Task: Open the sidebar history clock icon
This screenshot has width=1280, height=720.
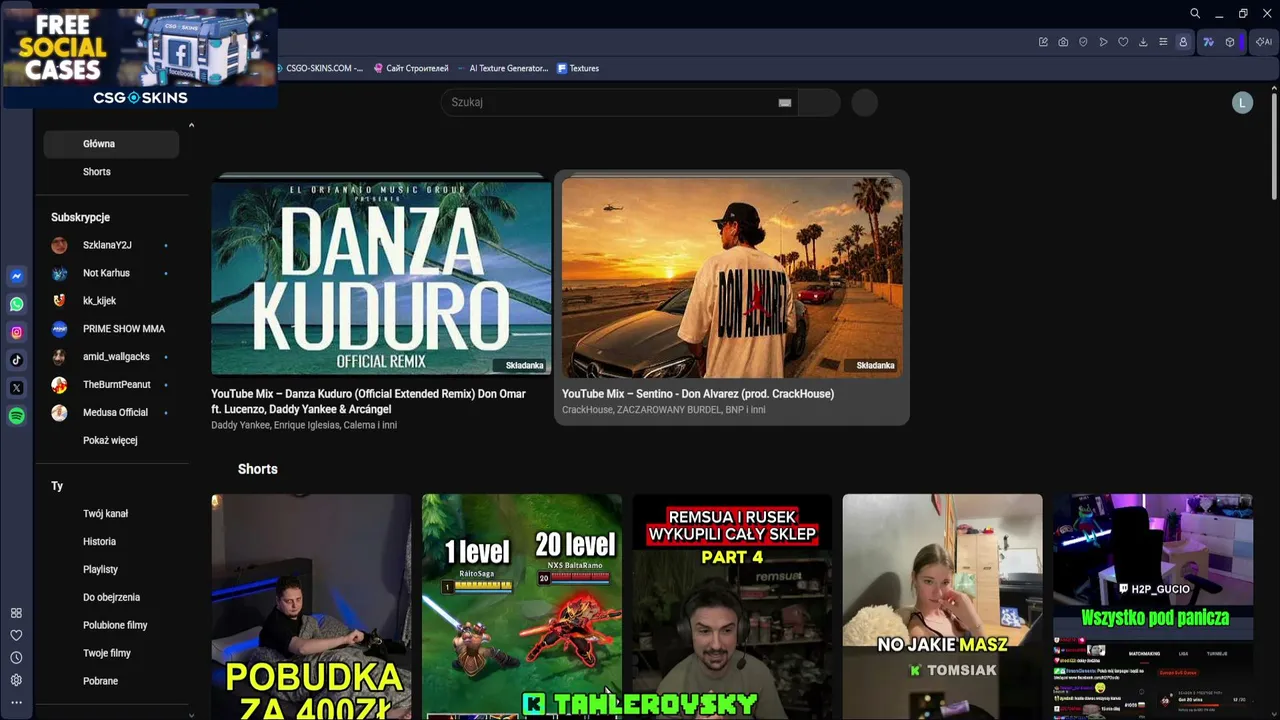Action: [x=16, y=658]
